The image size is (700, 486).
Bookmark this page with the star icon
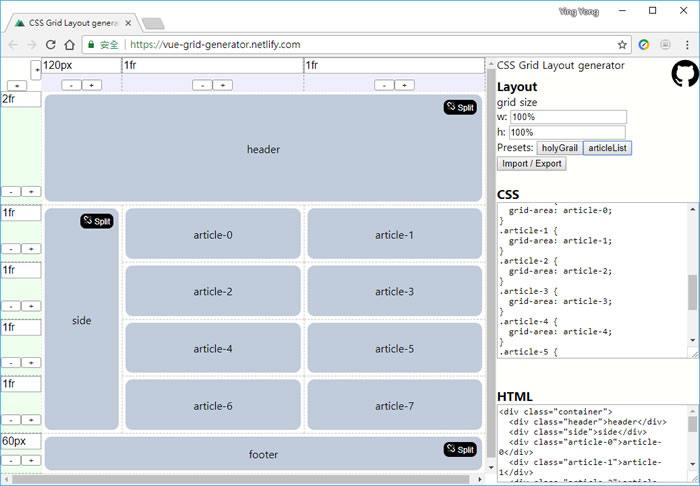point(622,45)
